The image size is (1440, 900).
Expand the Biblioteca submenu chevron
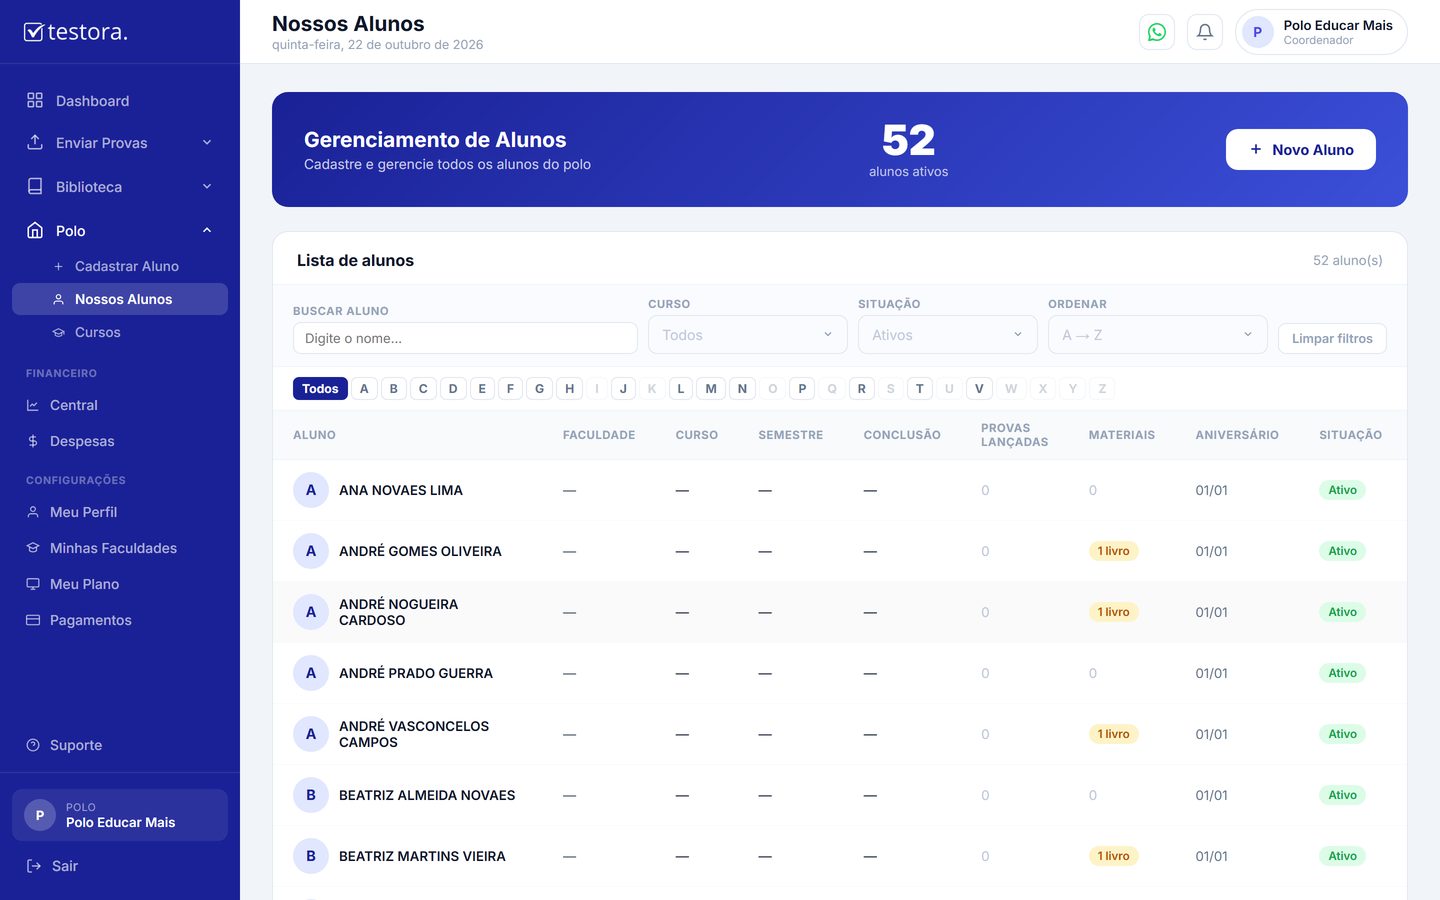coord(207,186)
